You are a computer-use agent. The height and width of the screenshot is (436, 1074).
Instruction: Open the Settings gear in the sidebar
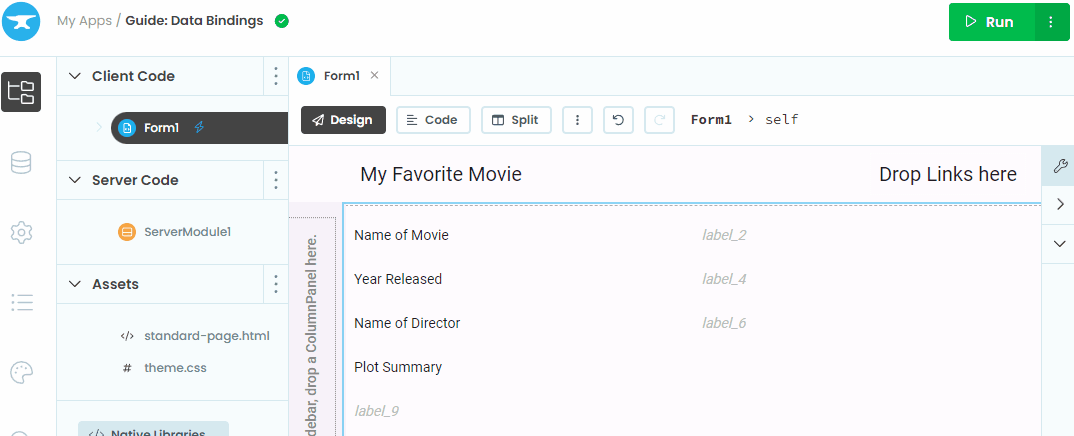point(21,232)
